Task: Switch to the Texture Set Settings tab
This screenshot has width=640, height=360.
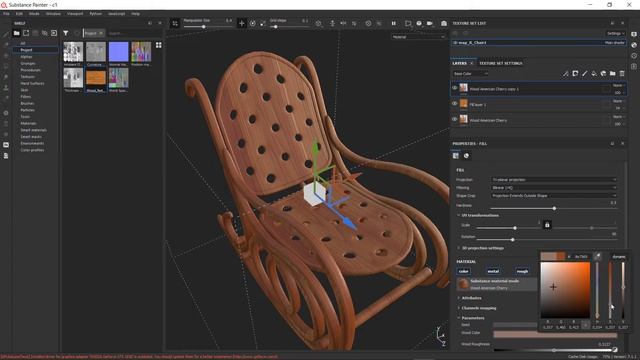Action: point(500,63)
